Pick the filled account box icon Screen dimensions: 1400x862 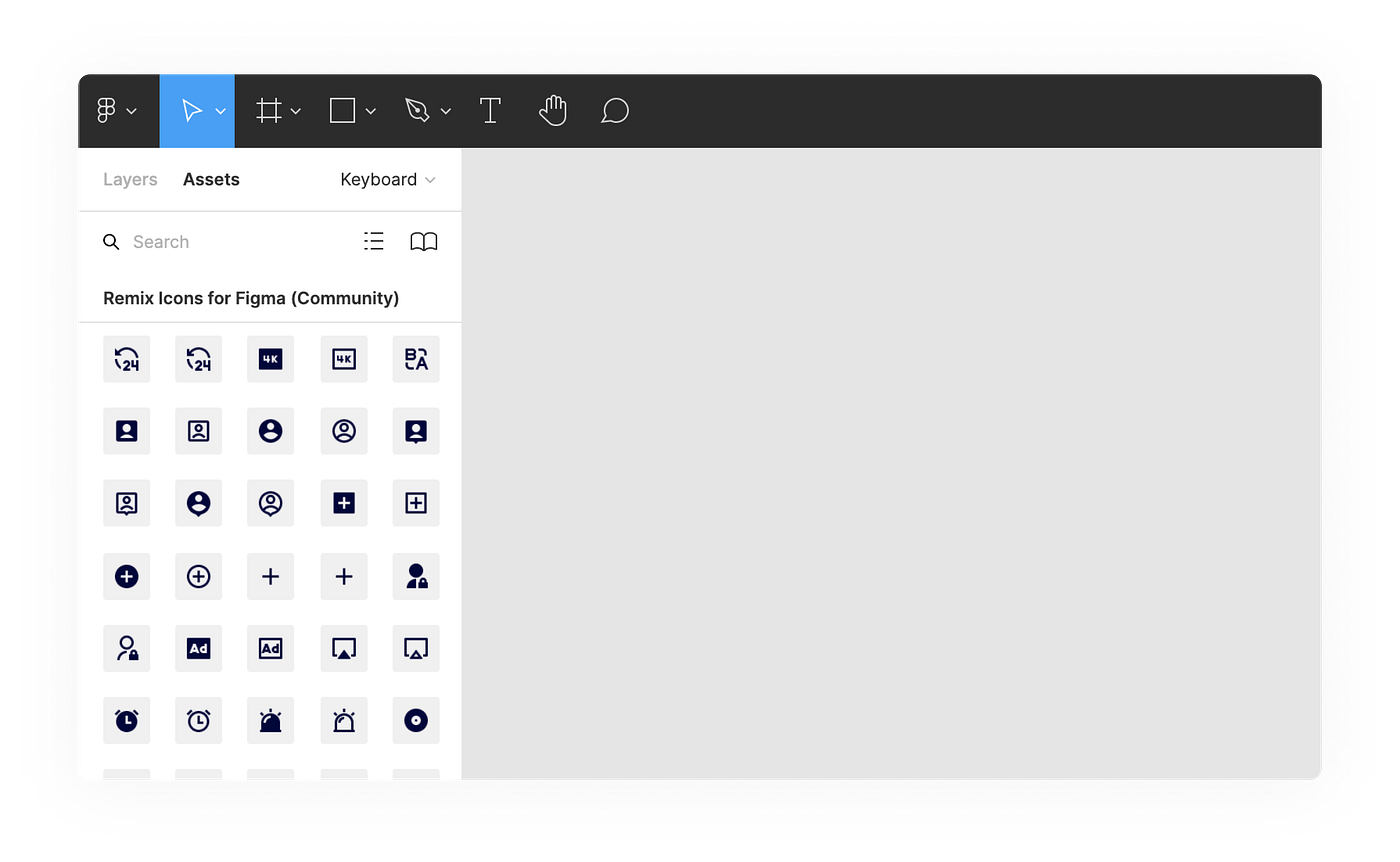127,431
